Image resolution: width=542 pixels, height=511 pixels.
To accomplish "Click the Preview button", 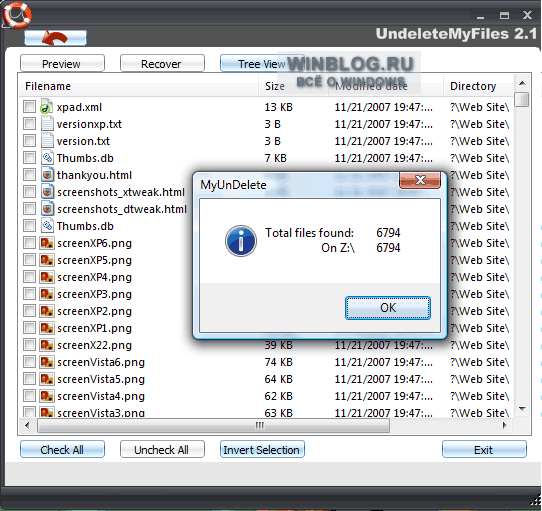I will click(x=62, y=63).
